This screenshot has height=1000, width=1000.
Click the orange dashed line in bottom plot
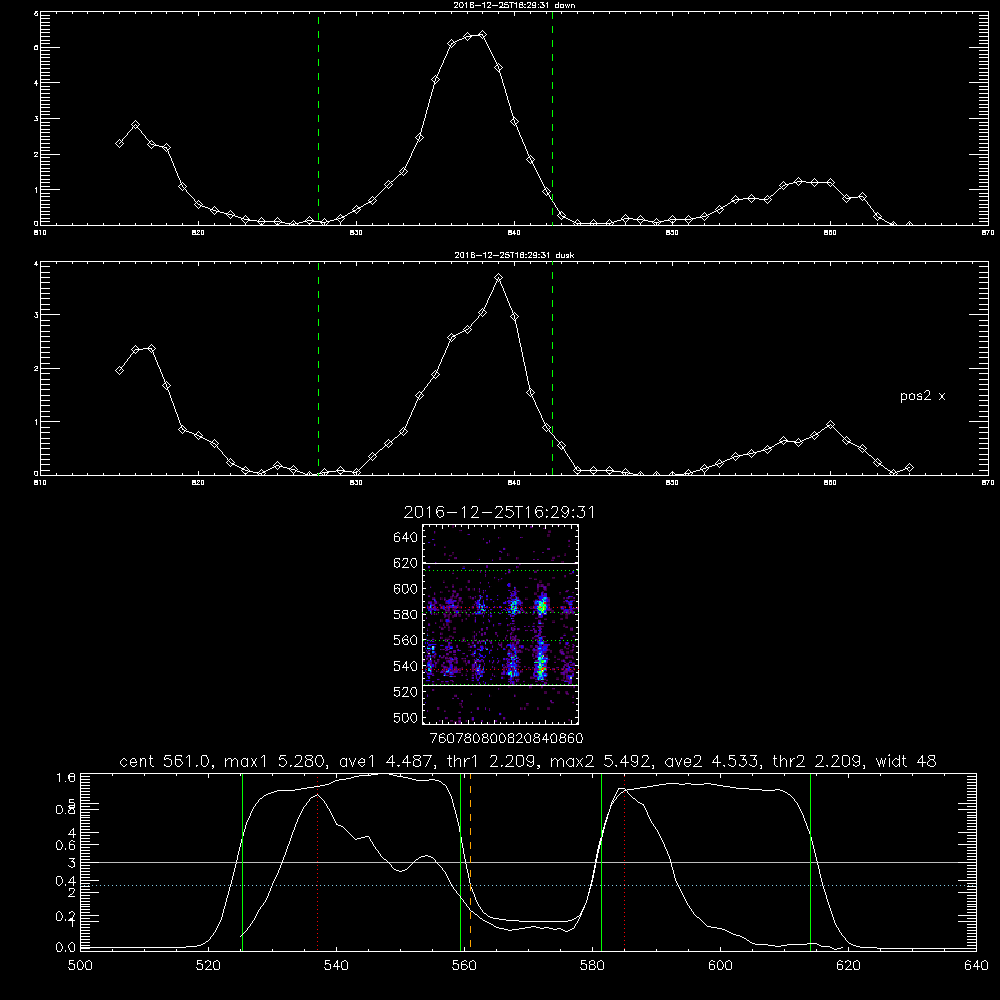coord(471,861)
